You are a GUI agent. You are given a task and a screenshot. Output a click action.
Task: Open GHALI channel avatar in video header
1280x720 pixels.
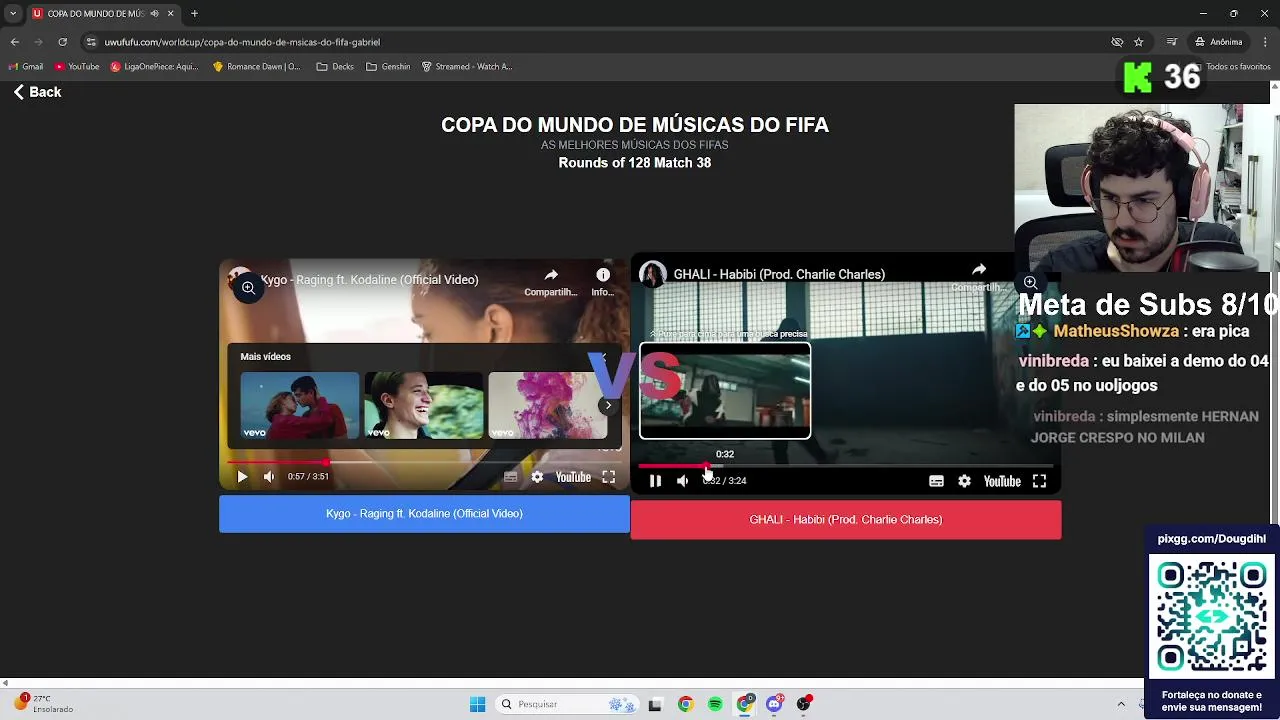click(653, 274)
